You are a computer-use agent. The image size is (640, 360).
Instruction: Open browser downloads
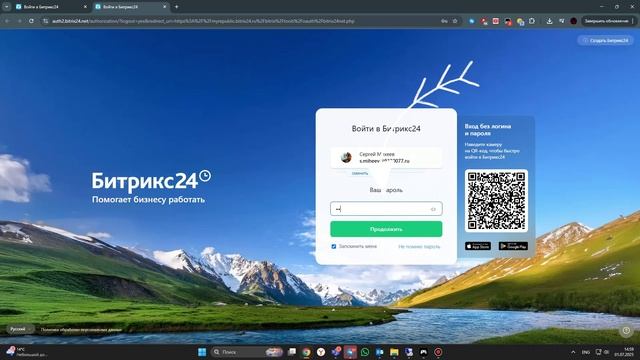point(549,21)
